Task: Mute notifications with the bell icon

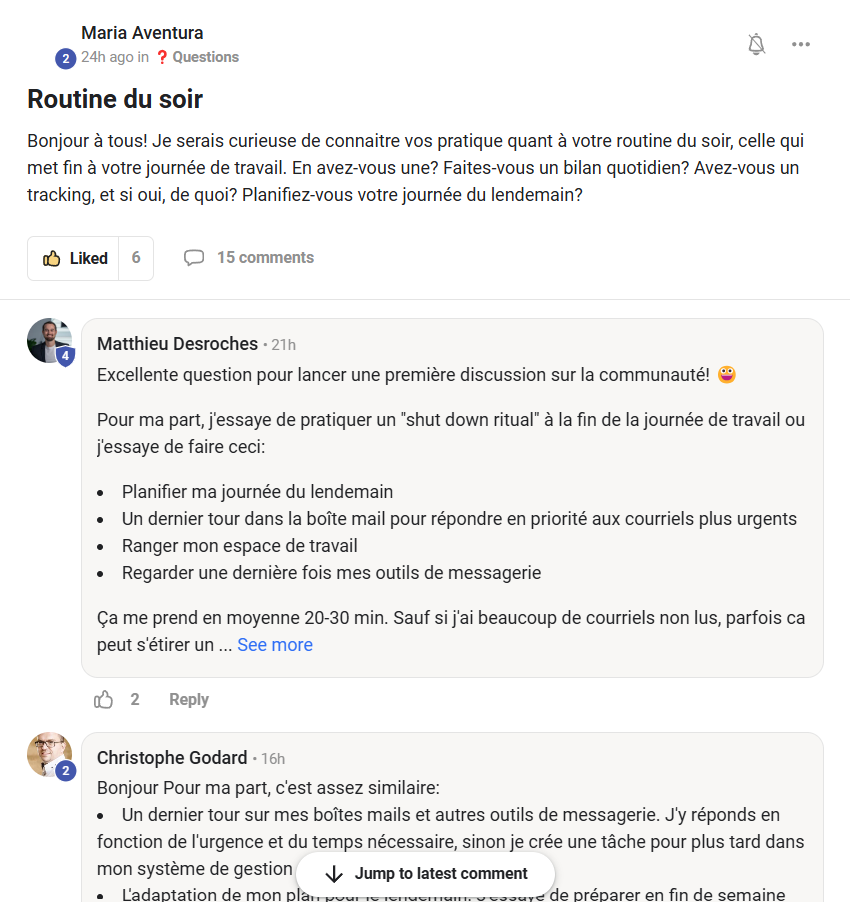Action: (x=757, y=44)
